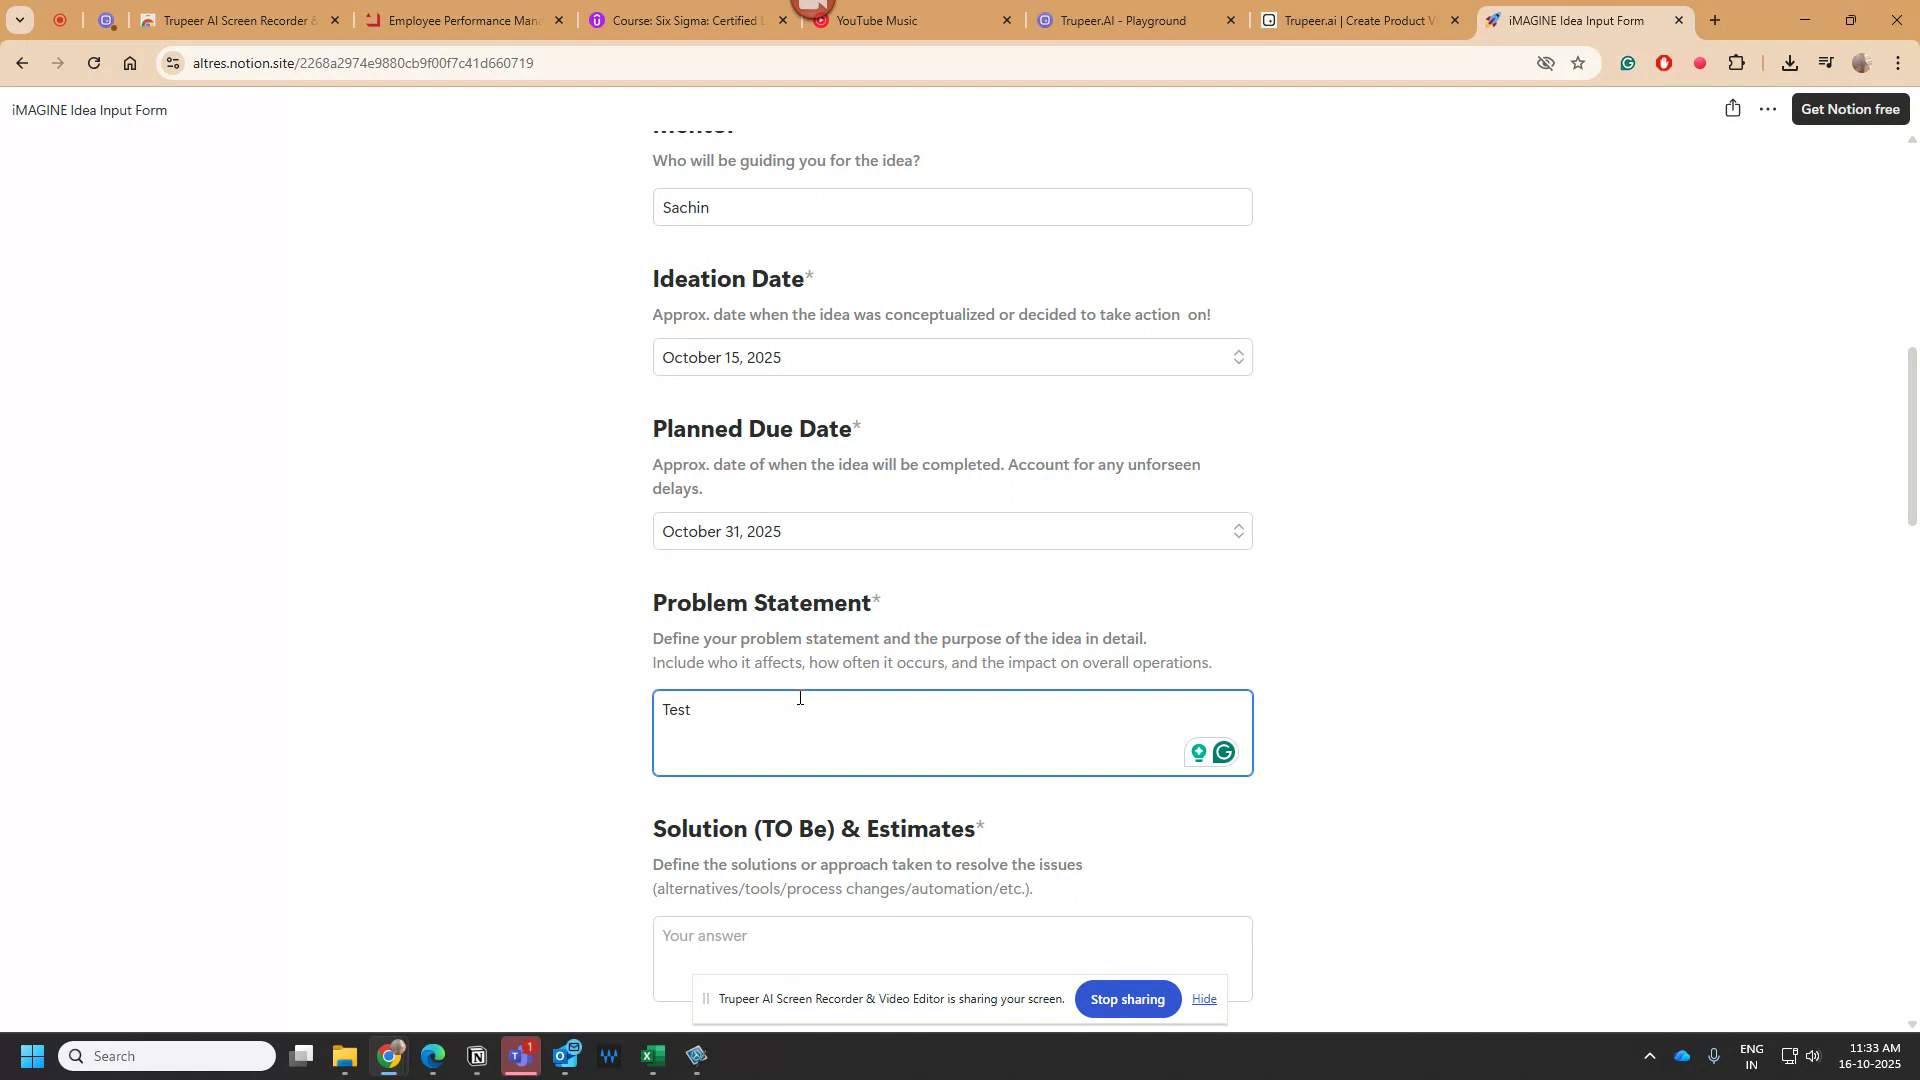Bookmark this page with the star icon
The image size is (1920, 1080).
1579,62
